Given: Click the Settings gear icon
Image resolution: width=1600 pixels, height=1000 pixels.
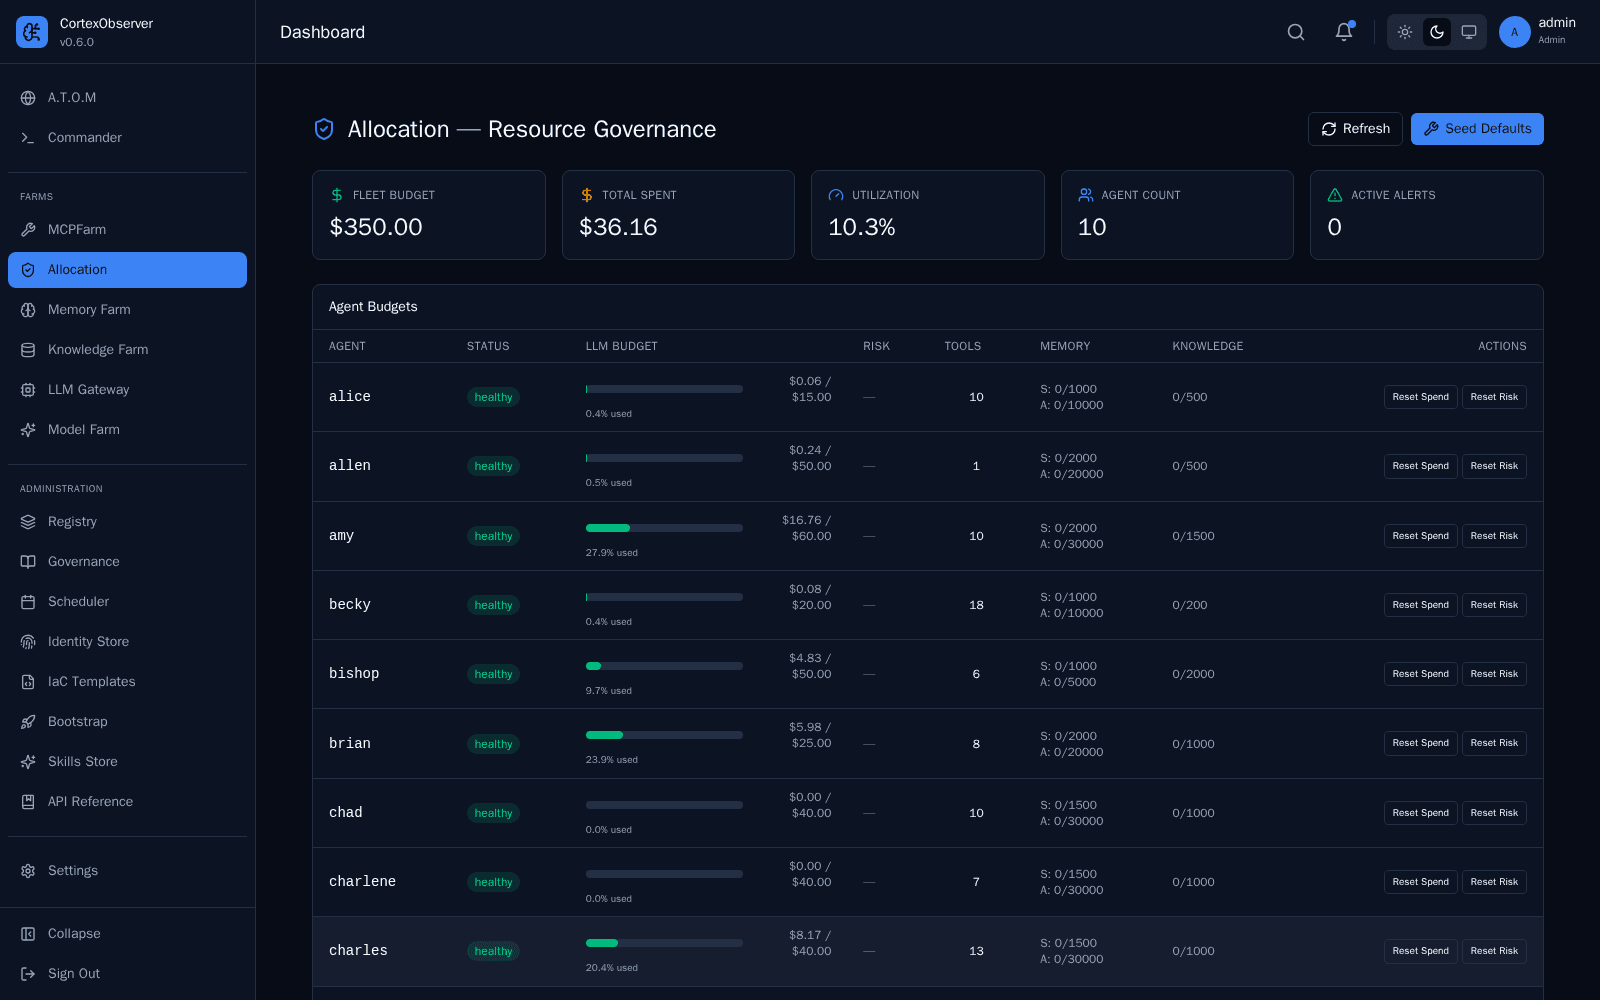Looking at the screenshot, I should 28,871.
